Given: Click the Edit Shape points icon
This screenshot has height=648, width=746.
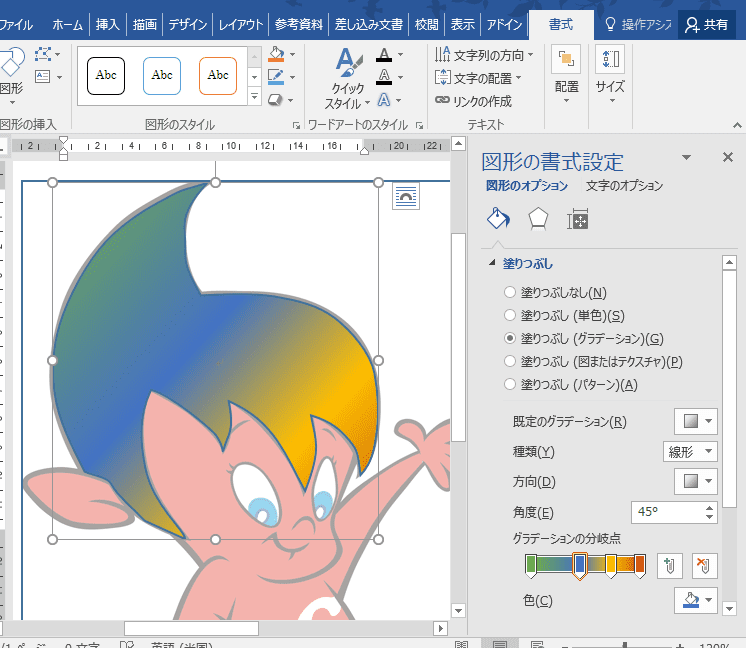Looking at the screenshot, I should point(43,54).
